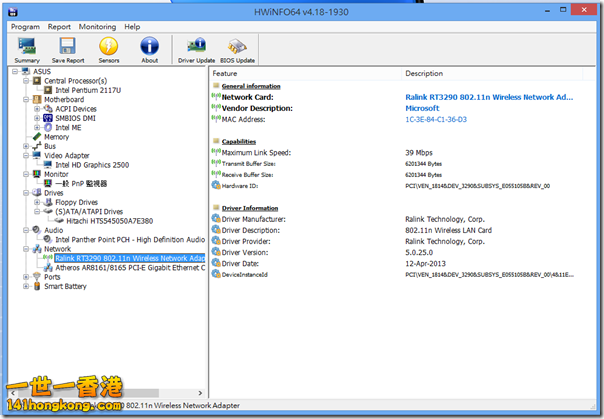Click the right arrow of tree scrollbar
This screenshot has height=419, width=604.
200,393
